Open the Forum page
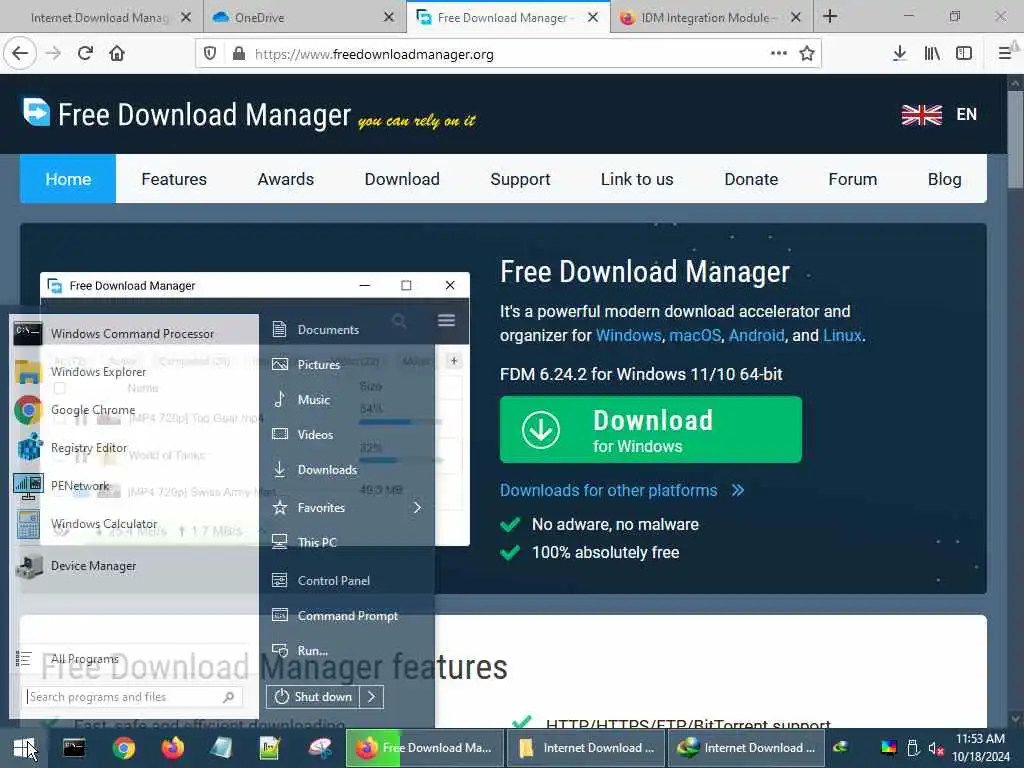 coord(852,179)
